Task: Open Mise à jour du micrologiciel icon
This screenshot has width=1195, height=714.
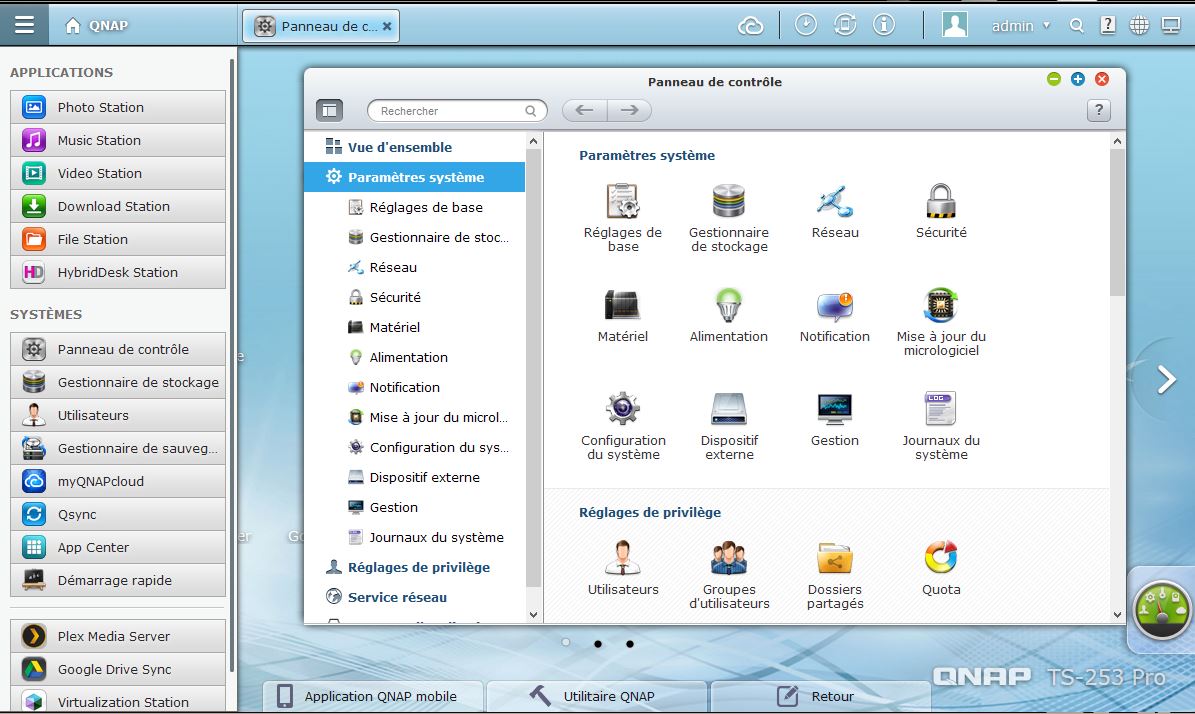Action: coord(941,305)
